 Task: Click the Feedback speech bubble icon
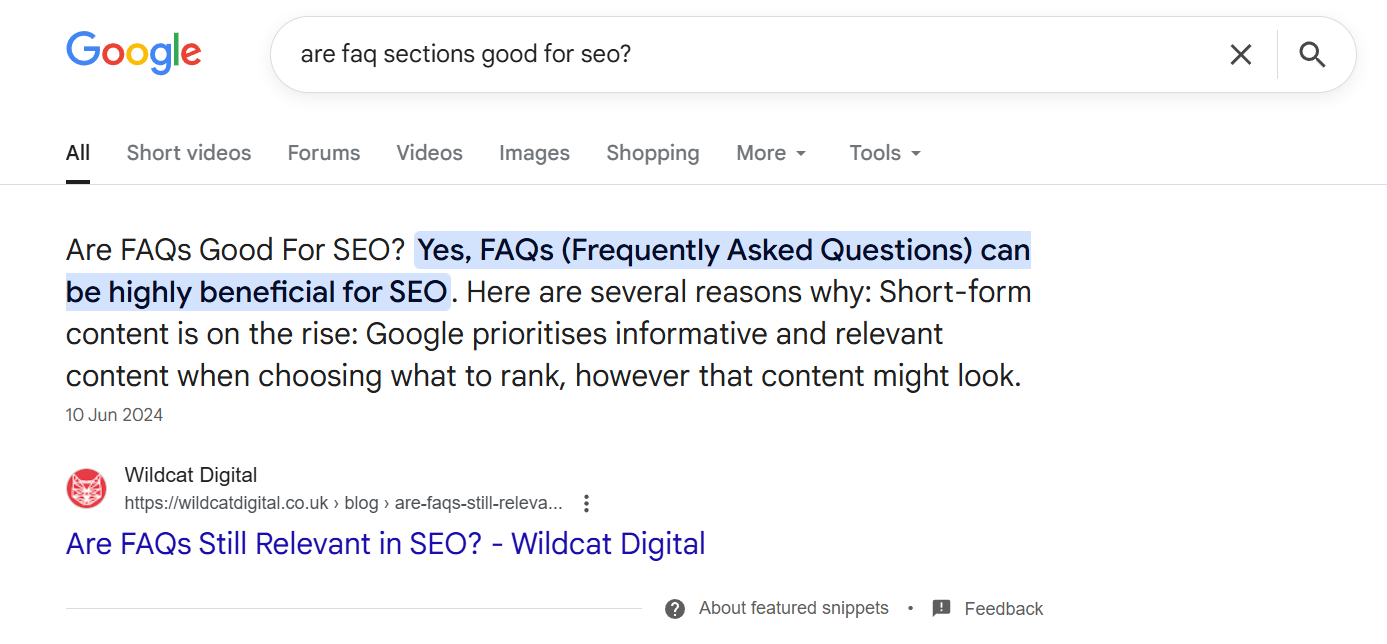[941, 609]
